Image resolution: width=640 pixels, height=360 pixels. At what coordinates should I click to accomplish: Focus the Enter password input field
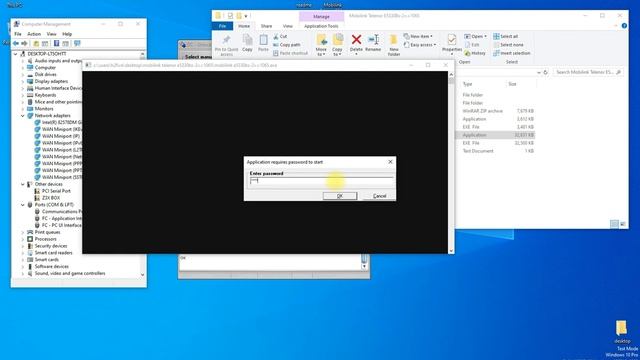(x=321, y=181)
